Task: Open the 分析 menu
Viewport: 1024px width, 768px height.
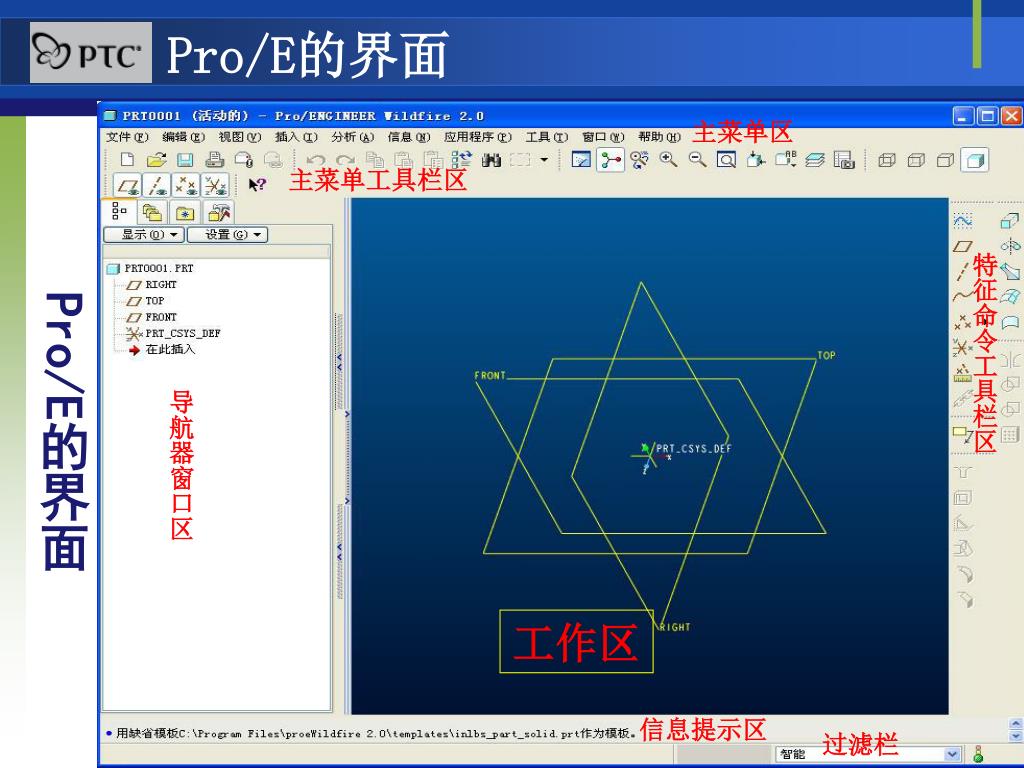Action: tap(353, 137)
